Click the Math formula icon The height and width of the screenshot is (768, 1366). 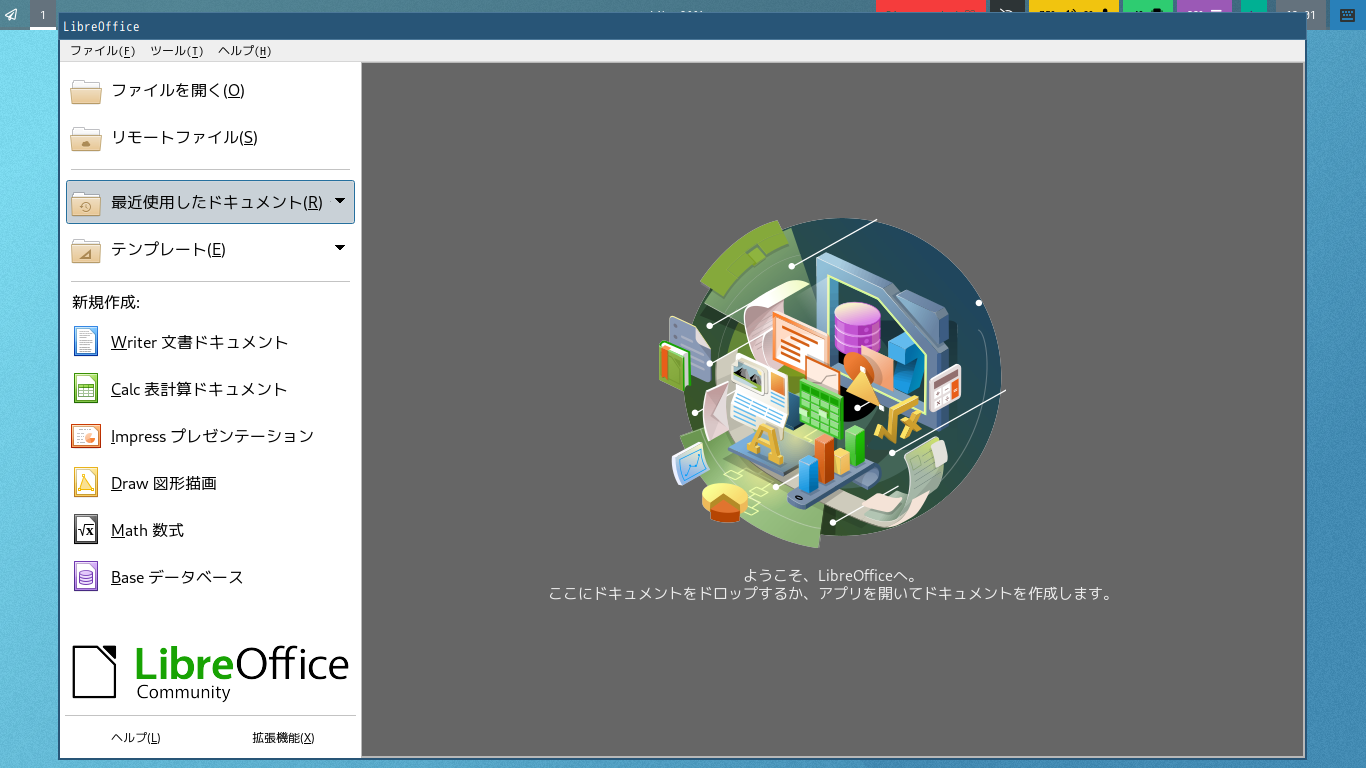(86, 530)
